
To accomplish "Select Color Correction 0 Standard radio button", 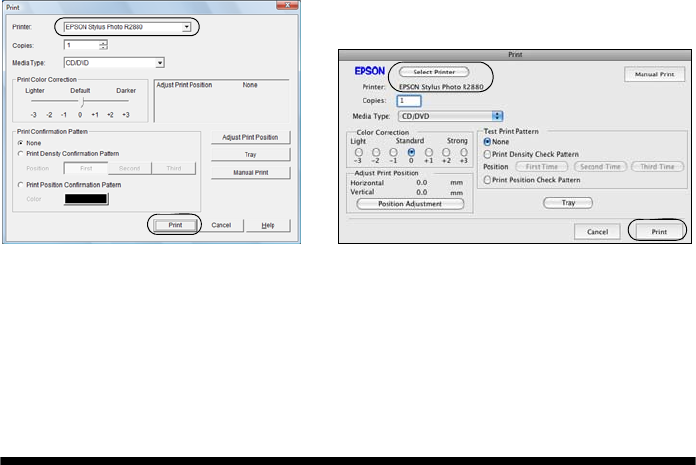I will 411,153.
